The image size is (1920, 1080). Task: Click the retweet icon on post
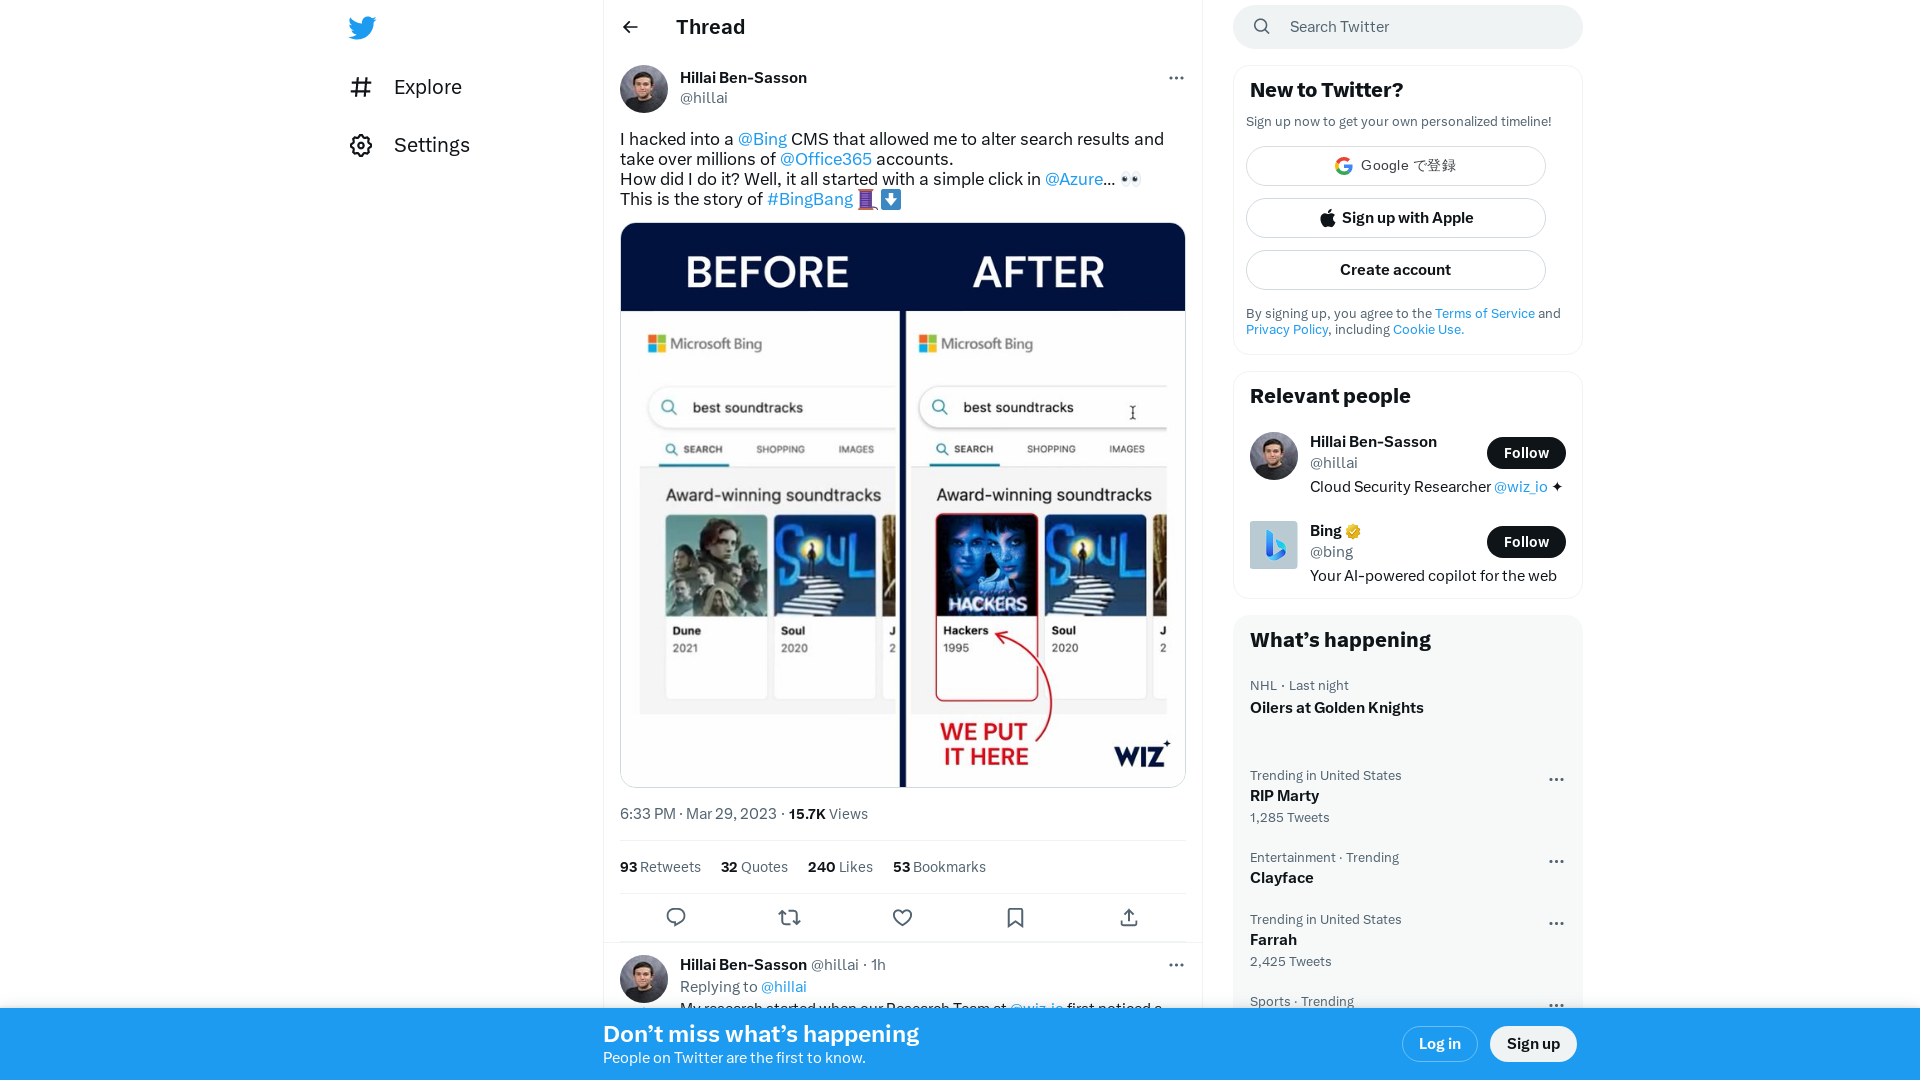pos(789,916)
